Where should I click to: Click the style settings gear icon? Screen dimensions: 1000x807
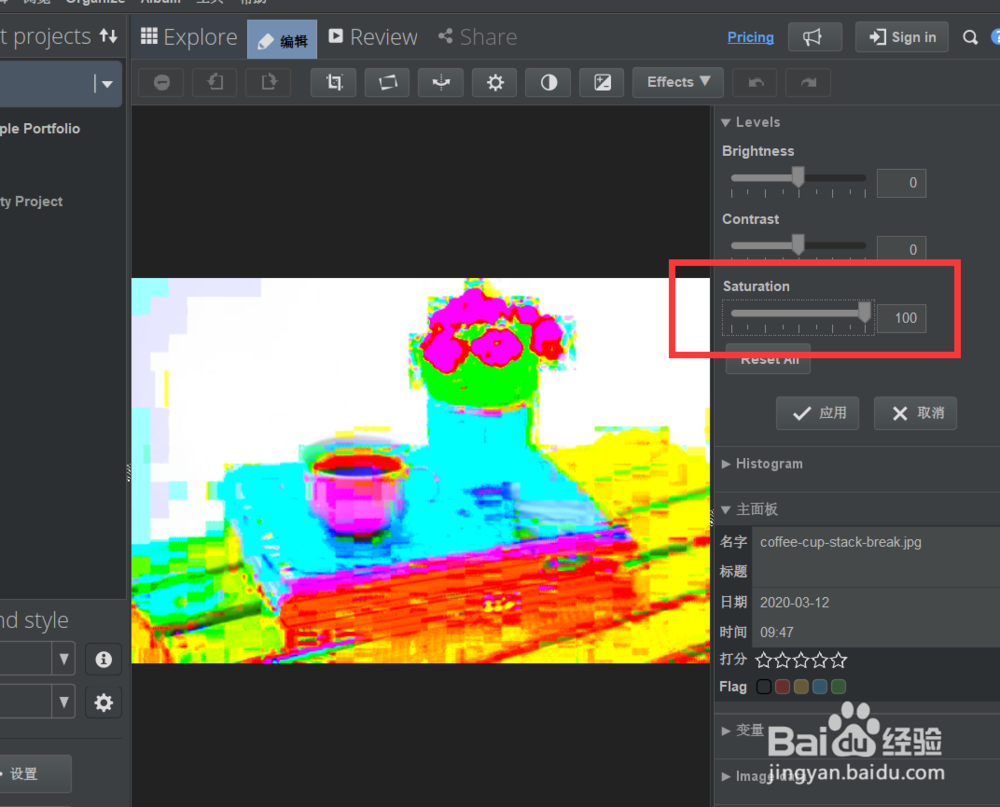point(103,702)
